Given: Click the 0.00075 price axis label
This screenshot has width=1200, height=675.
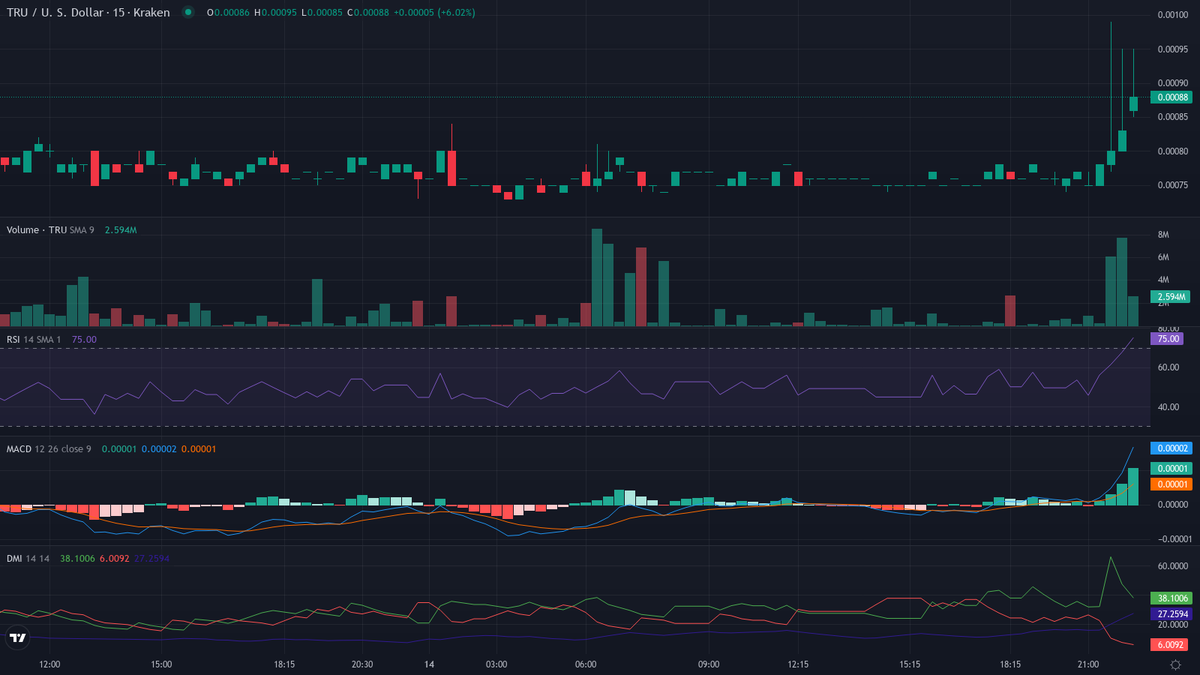Looking at the screenshot, I should [x=1172, y=185].
